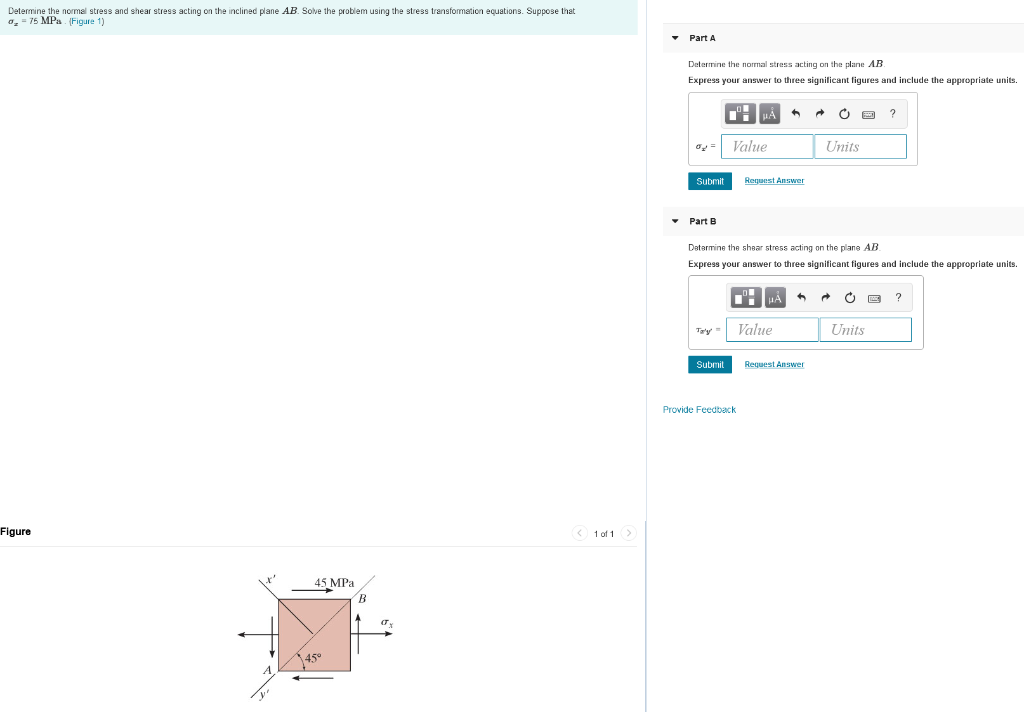Open templates icon in Part B toolbar

[746, 298]
